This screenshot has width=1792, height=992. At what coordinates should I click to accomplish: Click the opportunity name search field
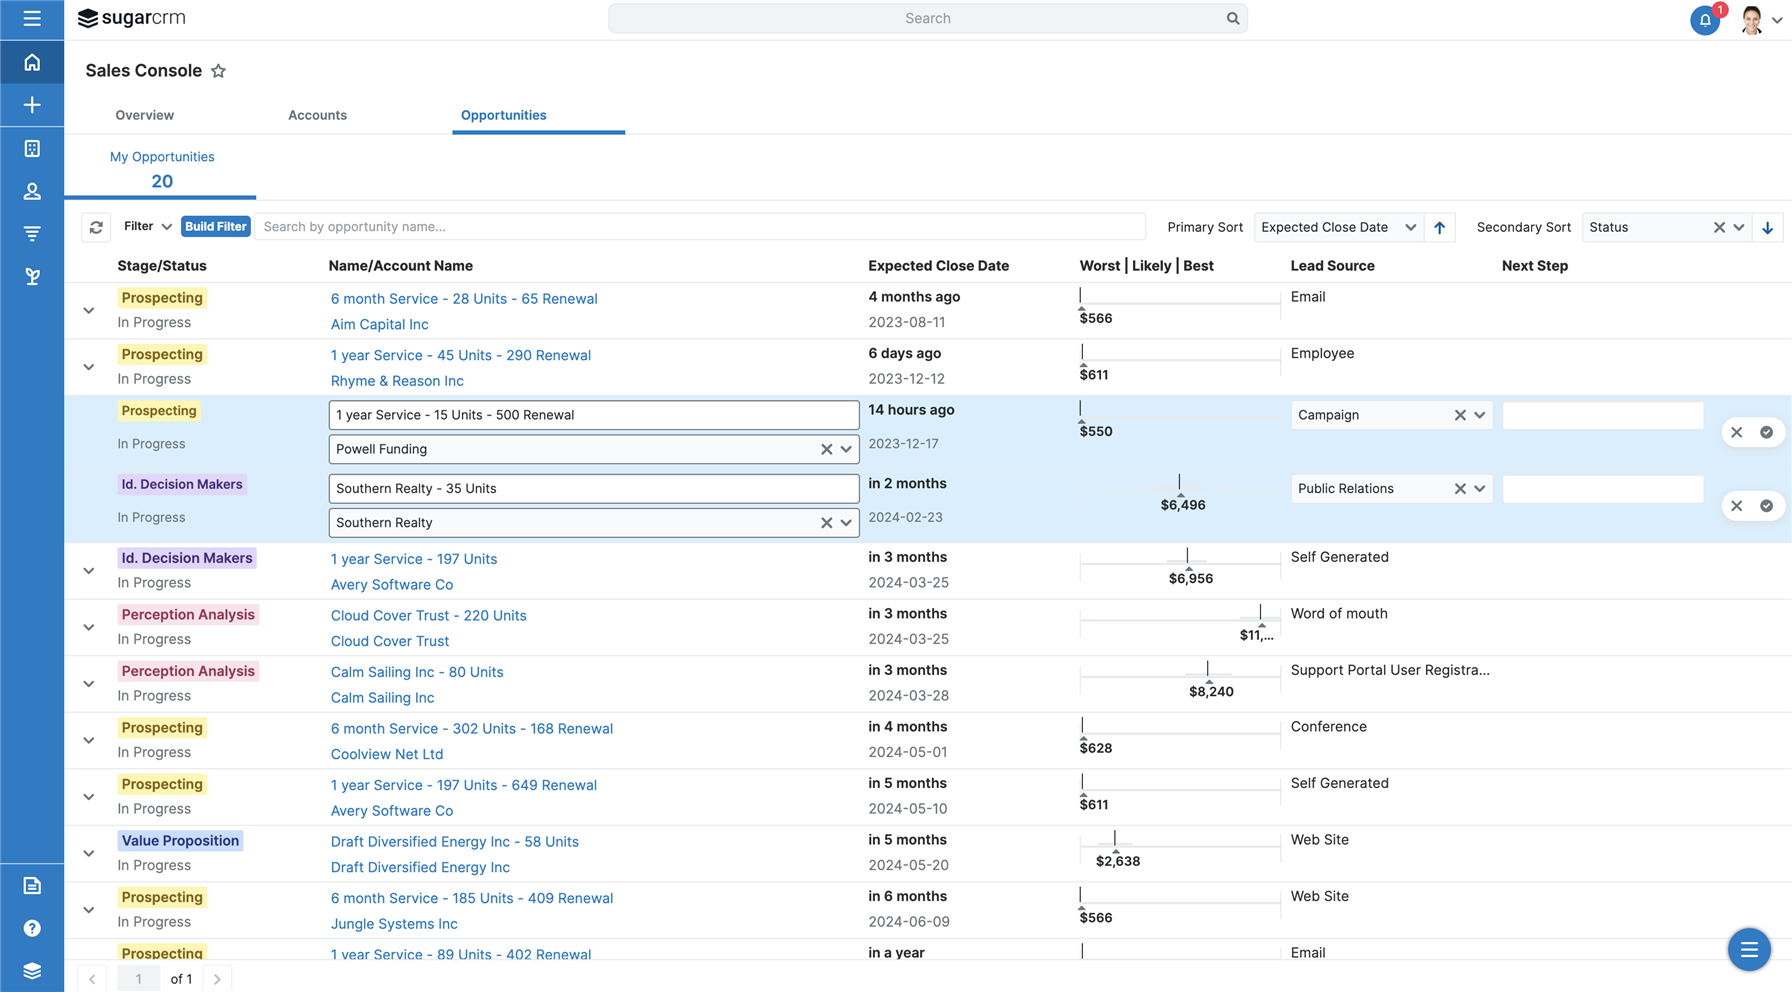700,226
